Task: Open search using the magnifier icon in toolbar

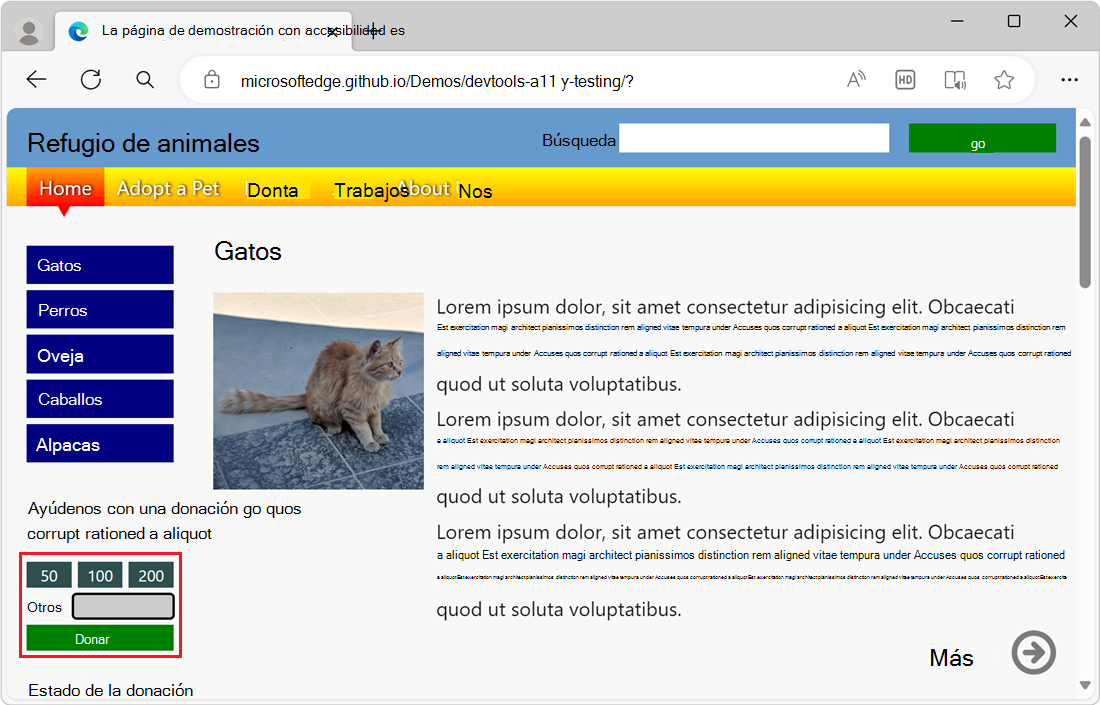Action: pos(145,80)
